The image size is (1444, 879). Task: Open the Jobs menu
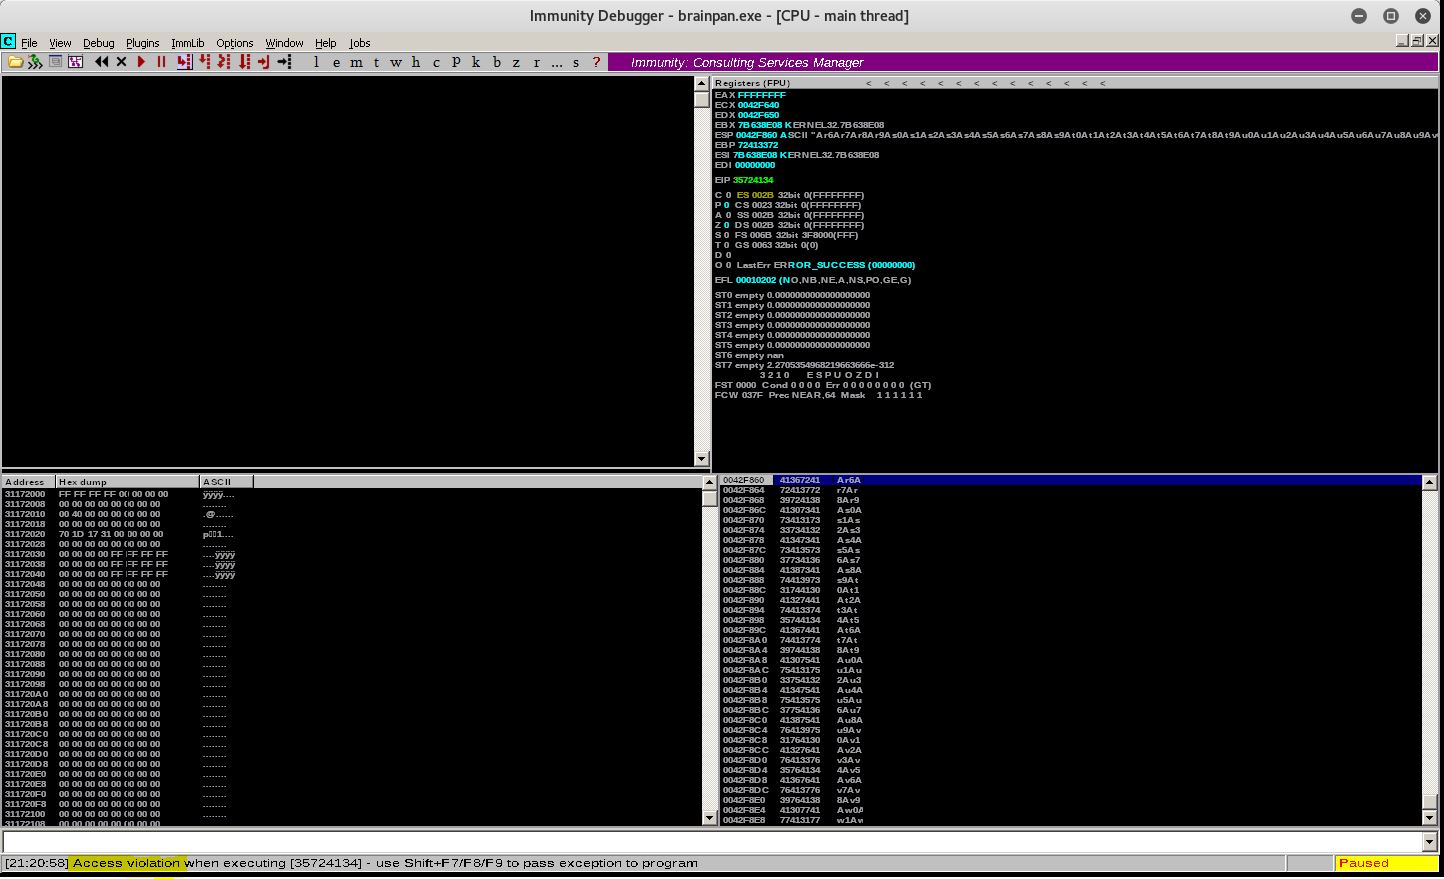click(x=359, y=43)
